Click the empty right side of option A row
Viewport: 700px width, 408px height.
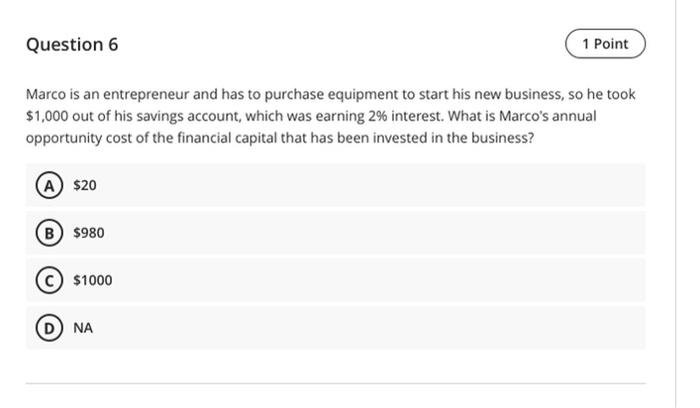(450, 185)
